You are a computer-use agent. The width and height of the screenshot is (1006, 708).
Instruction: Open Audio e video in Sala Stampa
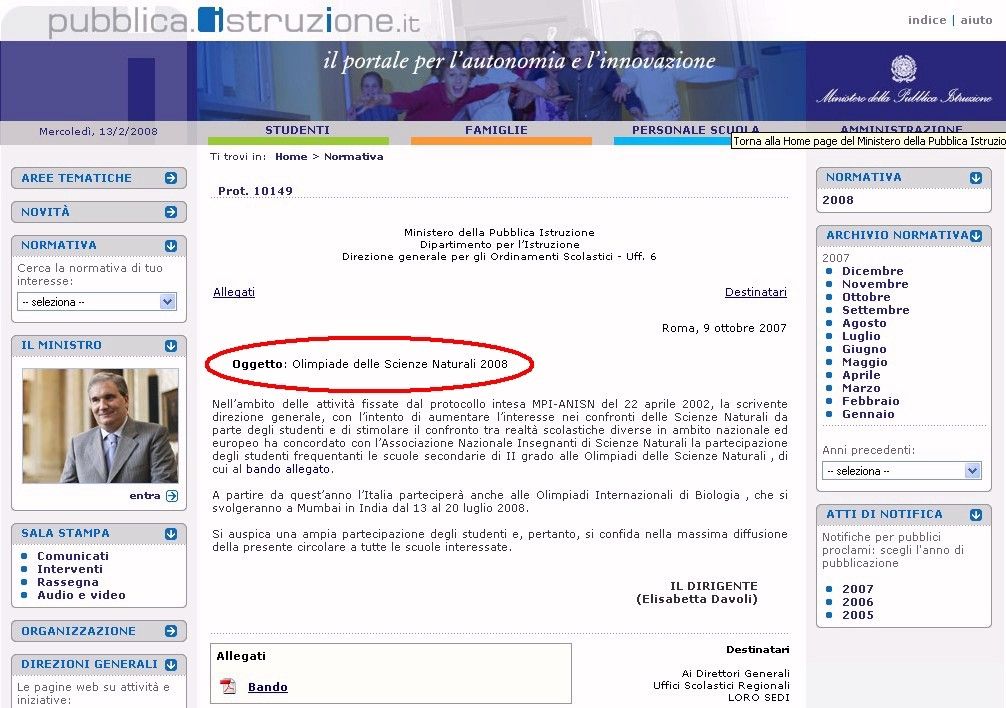point(81,595)
